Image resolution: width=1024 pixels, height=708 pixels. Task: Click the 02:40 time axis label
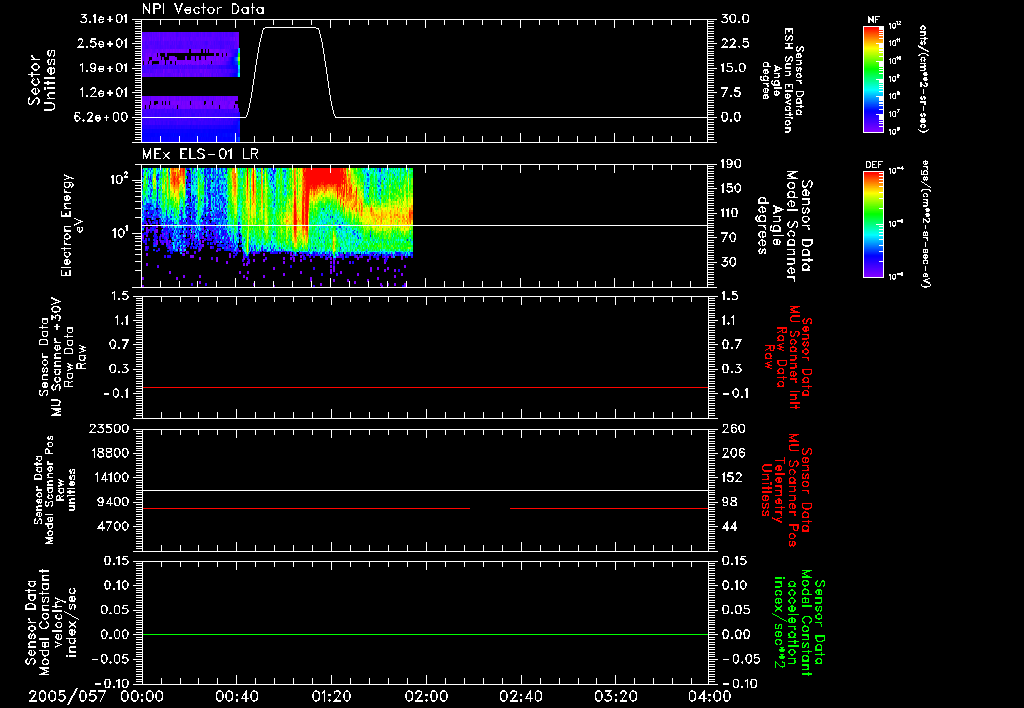tap(520, 696)
